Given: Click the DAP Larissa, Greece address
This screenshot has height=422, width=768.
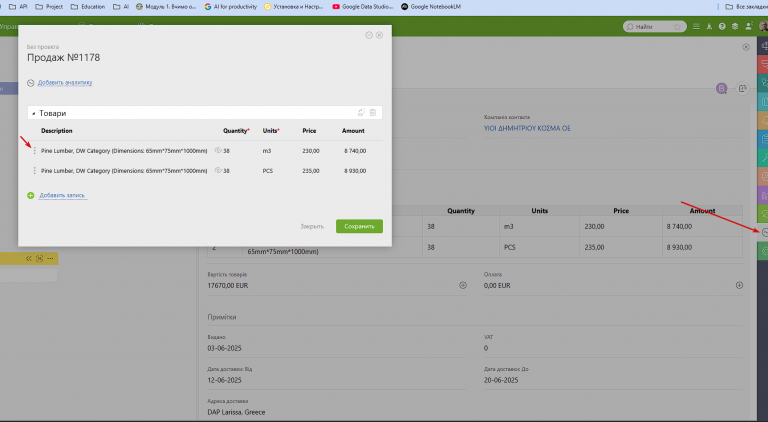Looking at the screenshot, I should point(236,412).
